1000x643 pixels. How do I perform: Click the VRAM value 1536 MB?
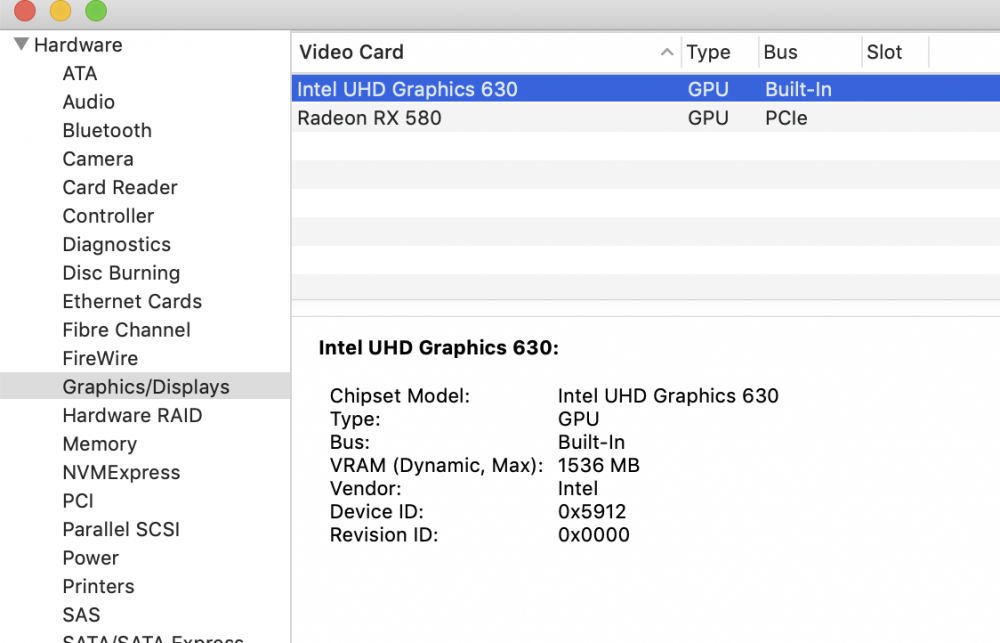(x=598, y=466)
